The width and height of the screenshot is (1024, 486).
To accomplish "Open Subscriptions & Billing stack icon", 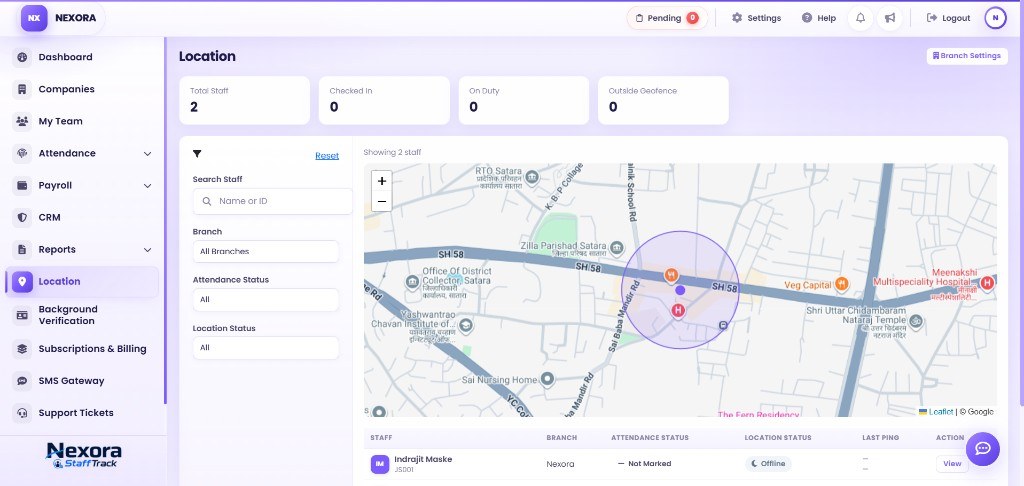I will [22, 349].
